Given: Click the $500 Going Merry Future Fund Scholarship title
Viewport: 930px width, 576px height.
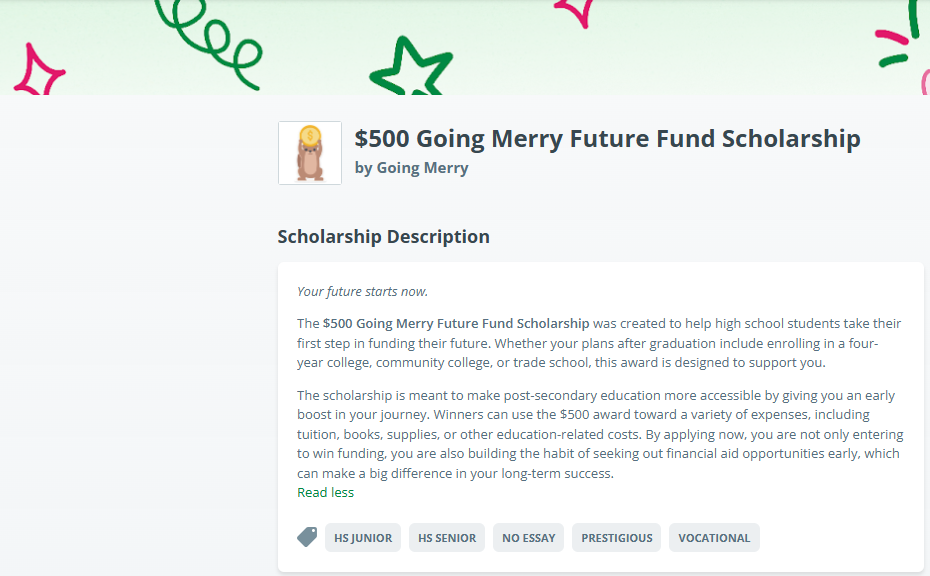Looking at the screenshot, I should [607, 139].
